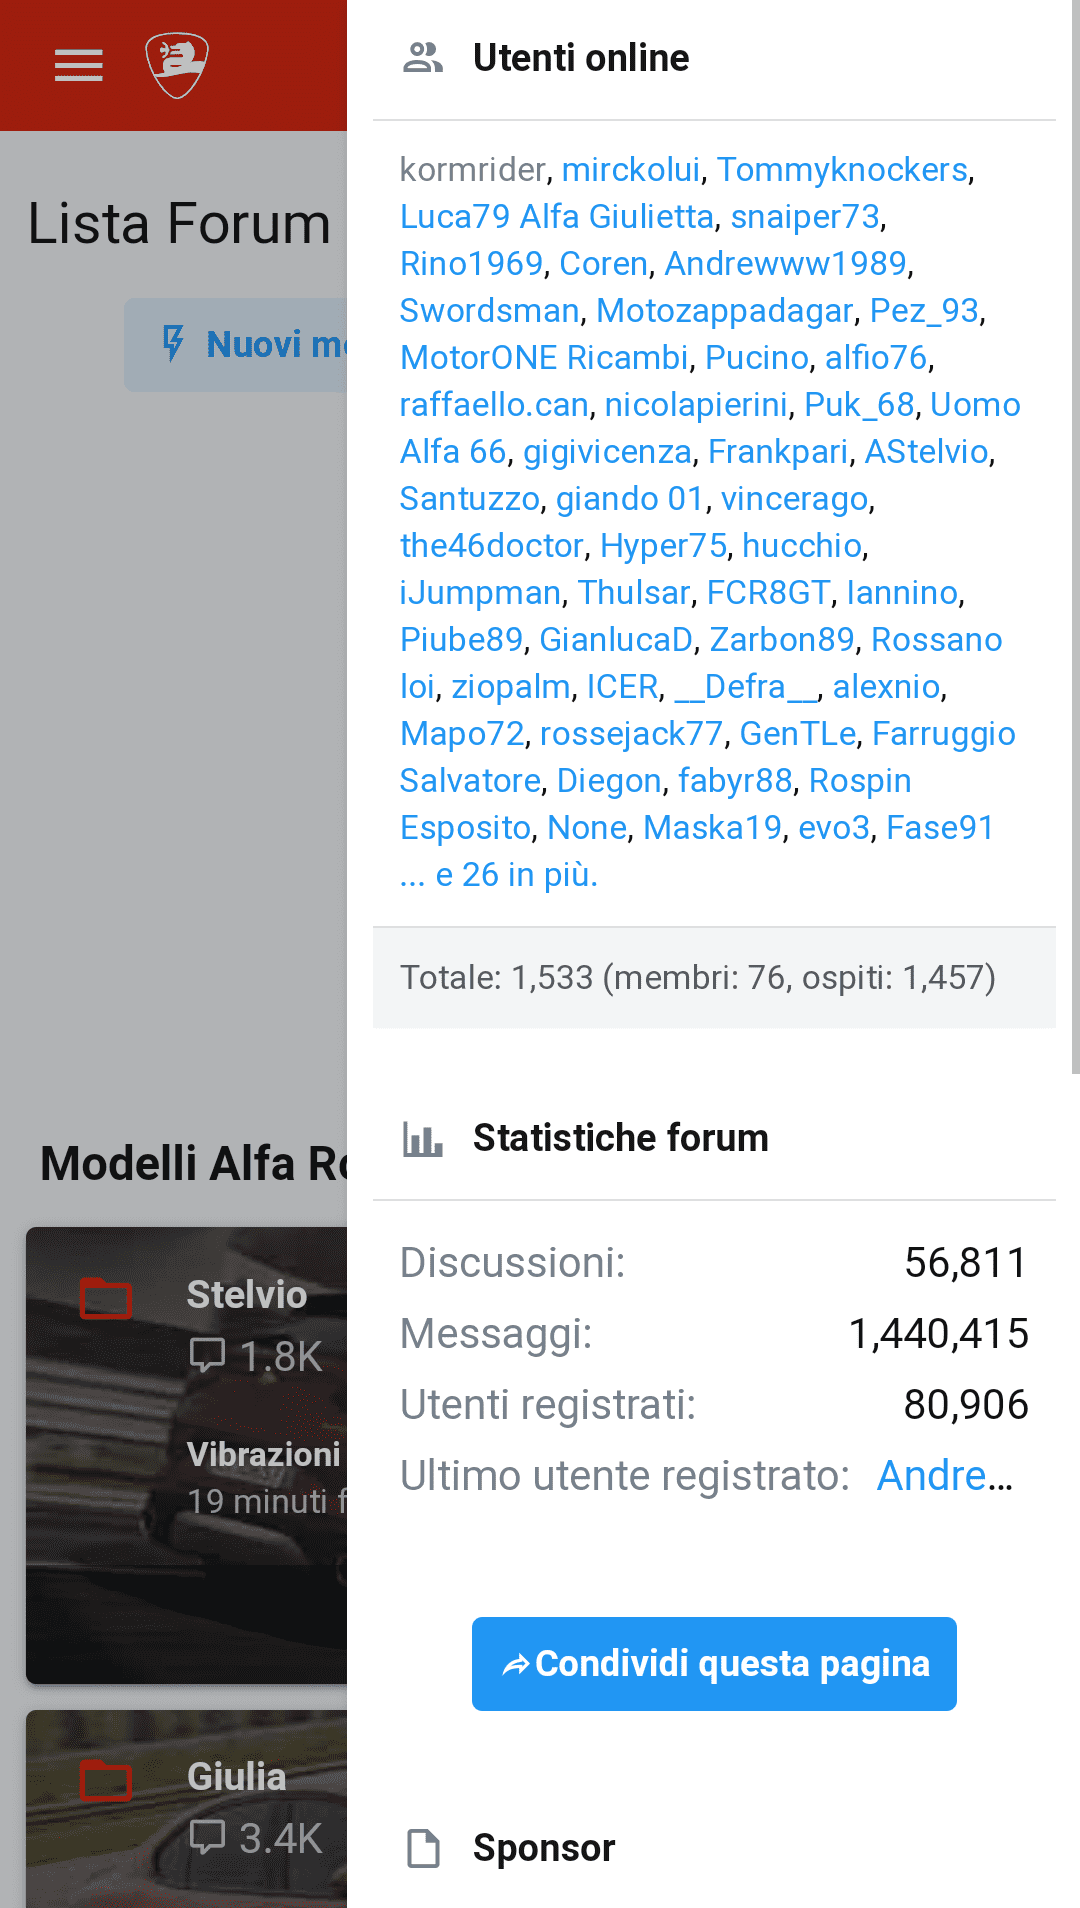The height and width of the screenshot is (1908, 1080).
Task: Open the Vibrazioni latest thread
Action: (x=264, y=1454)
